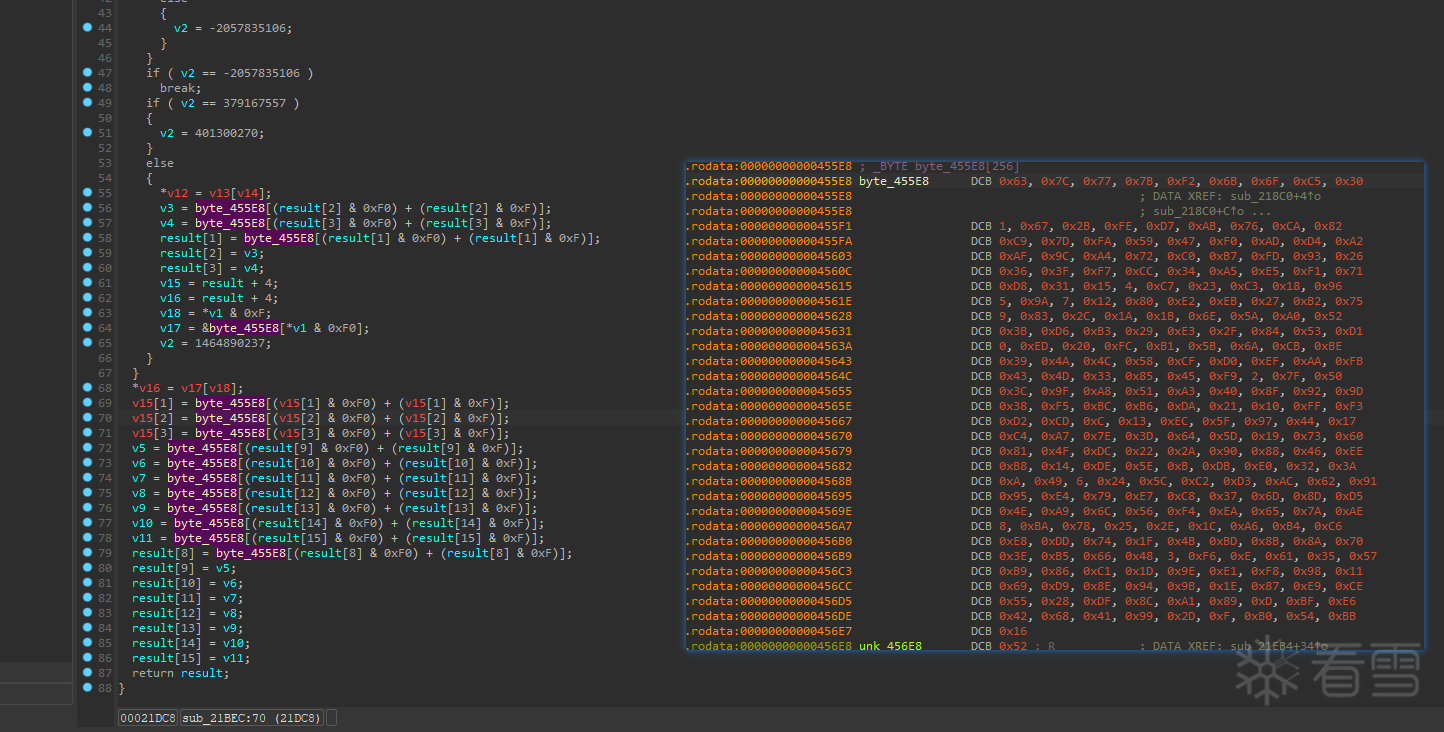Viewport: 1444px width, 732px height.
Task: Toggle breakpoint dot on line 44
Action: 88,27
